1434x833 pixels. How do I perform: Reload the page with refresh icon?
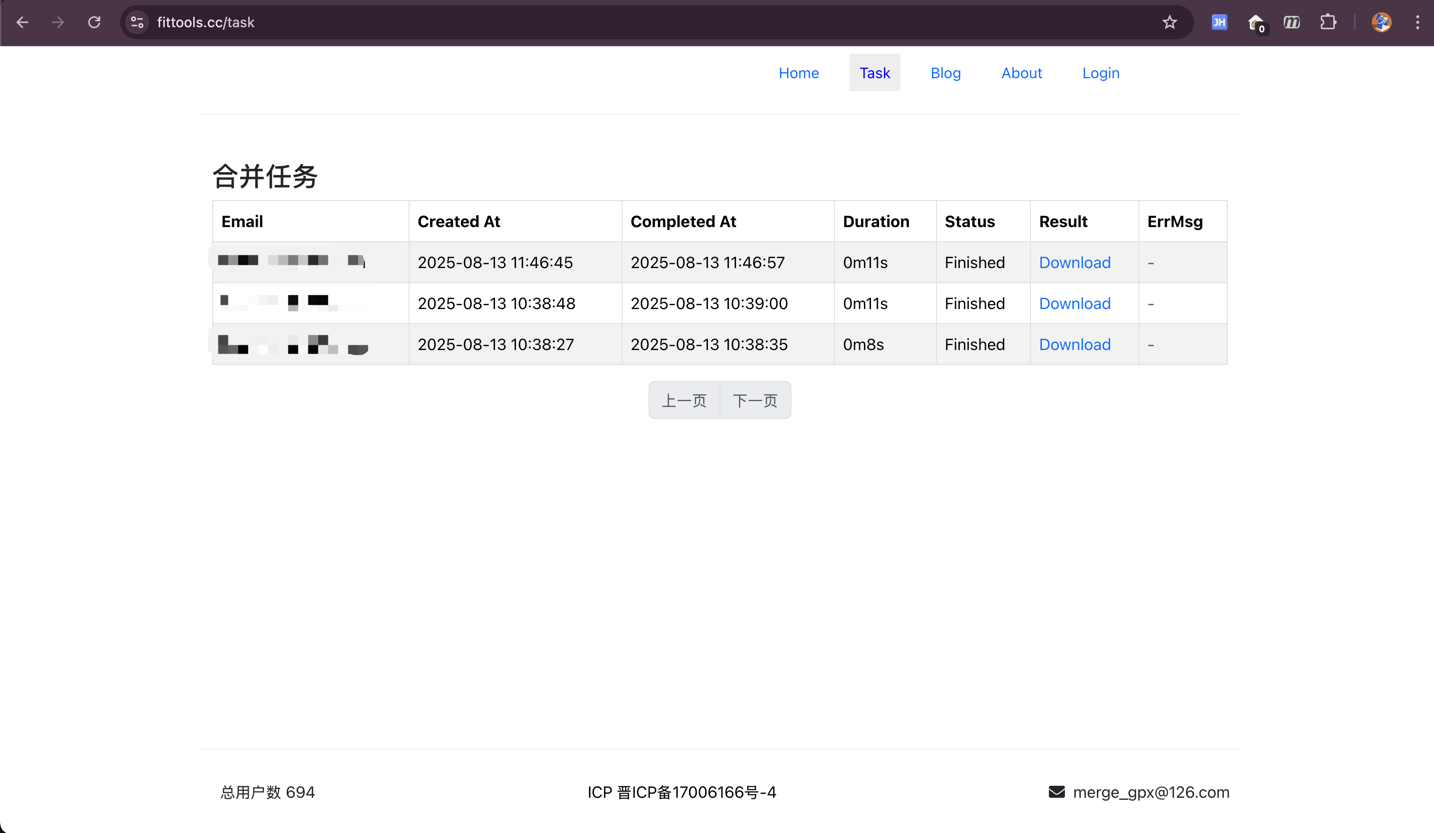tap(94, 22)
